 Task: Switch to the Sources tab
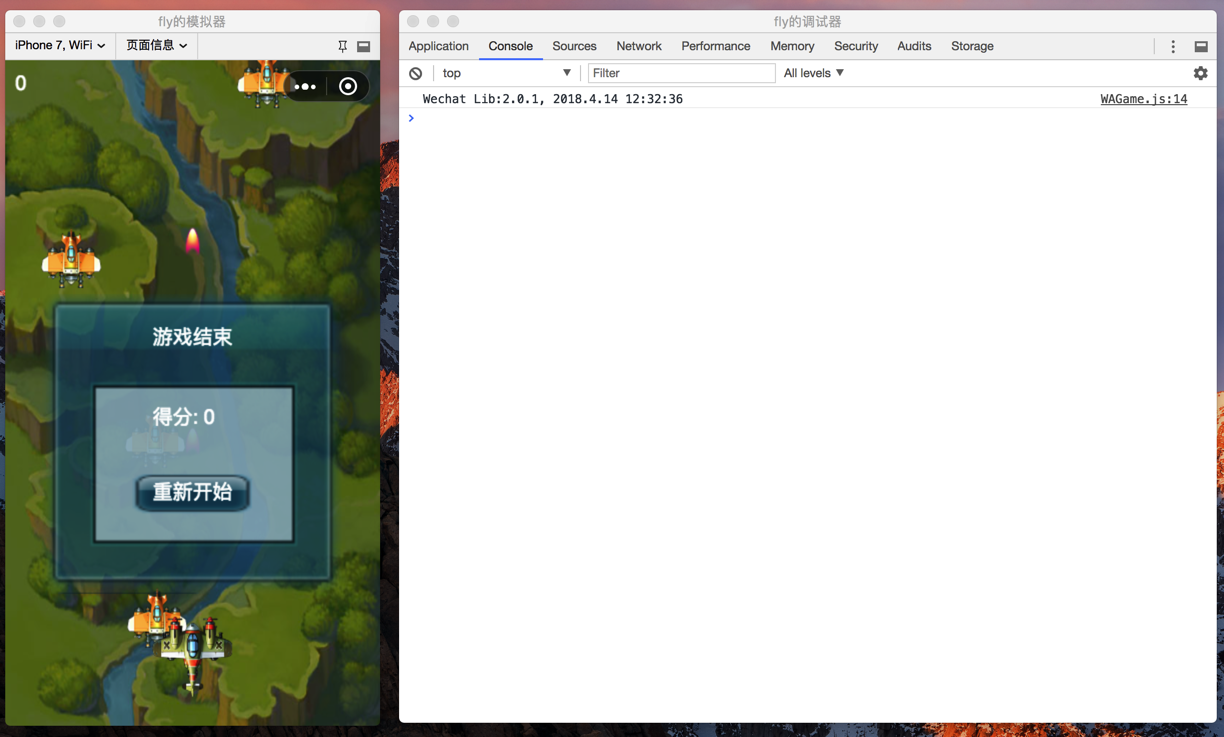[574, 46]
